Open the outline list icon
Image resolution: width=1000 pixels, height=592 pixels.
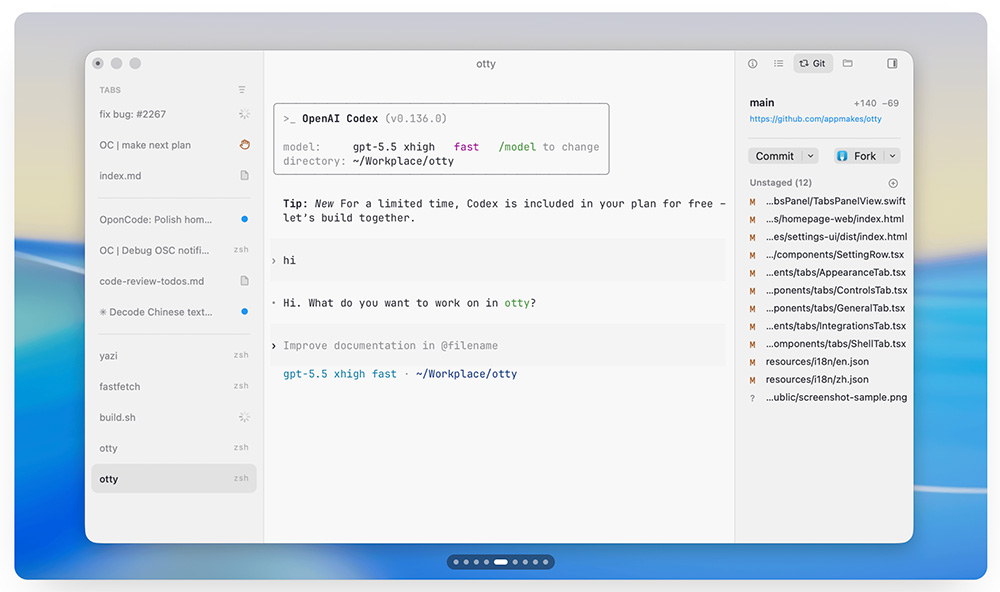778,63
